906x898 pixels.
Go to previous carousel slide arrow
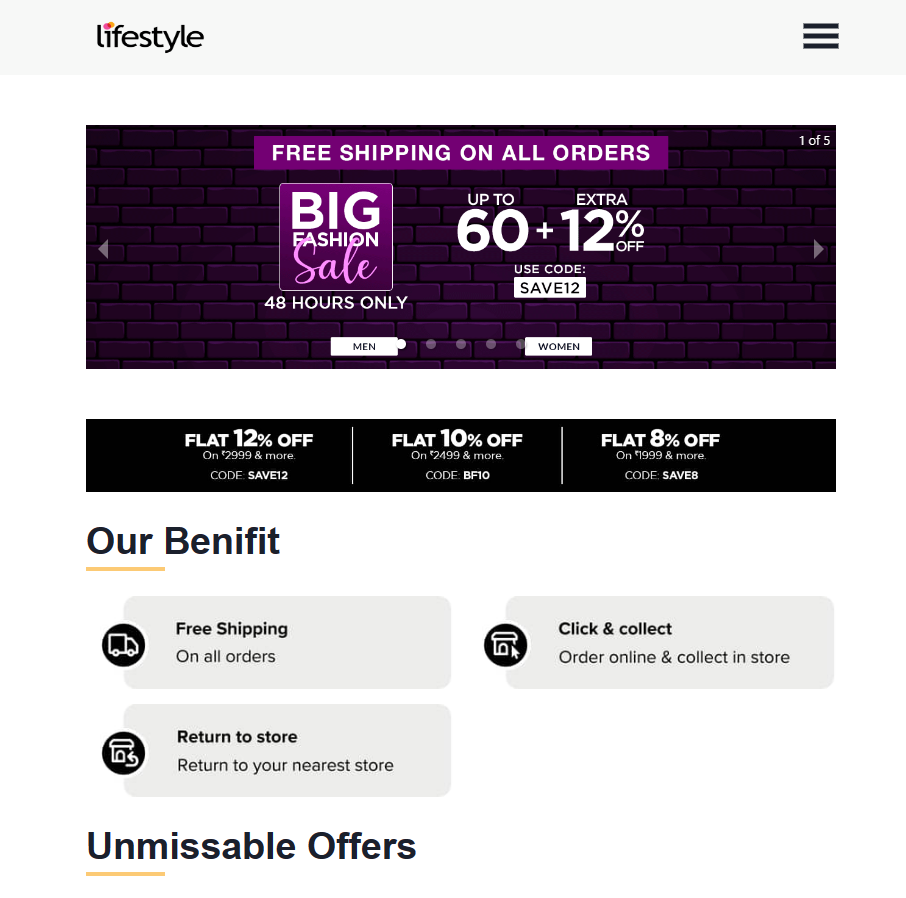pyautogui.click(x=103, y=249)
